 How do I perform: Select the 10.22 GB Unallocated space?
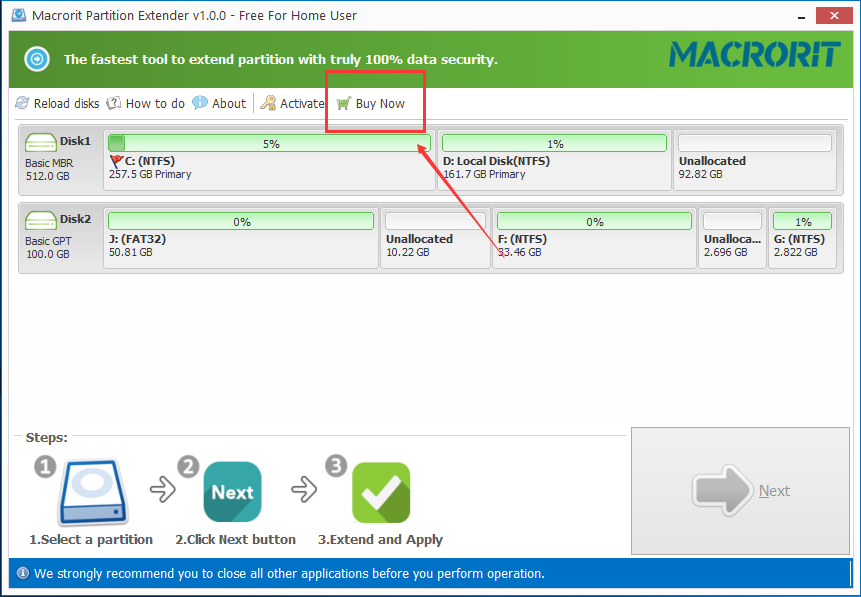[435, 245]
